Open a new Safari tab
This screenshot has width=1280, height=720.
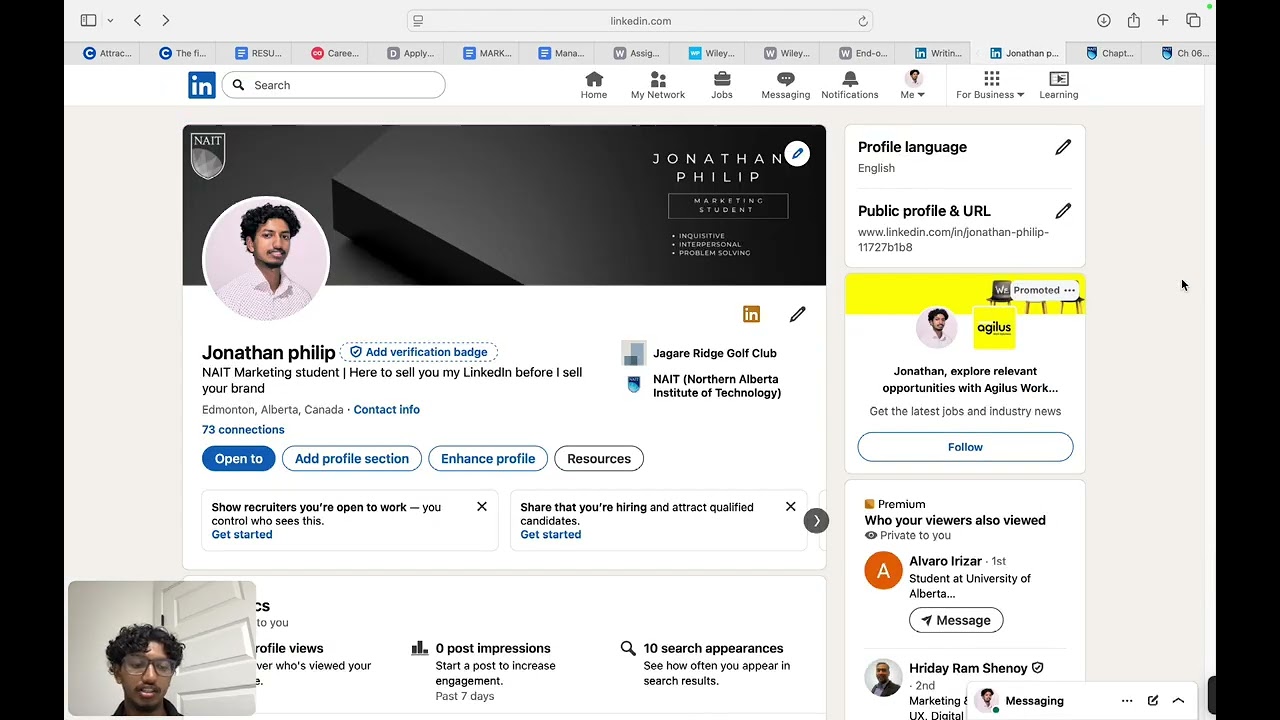pos(1163,20)
